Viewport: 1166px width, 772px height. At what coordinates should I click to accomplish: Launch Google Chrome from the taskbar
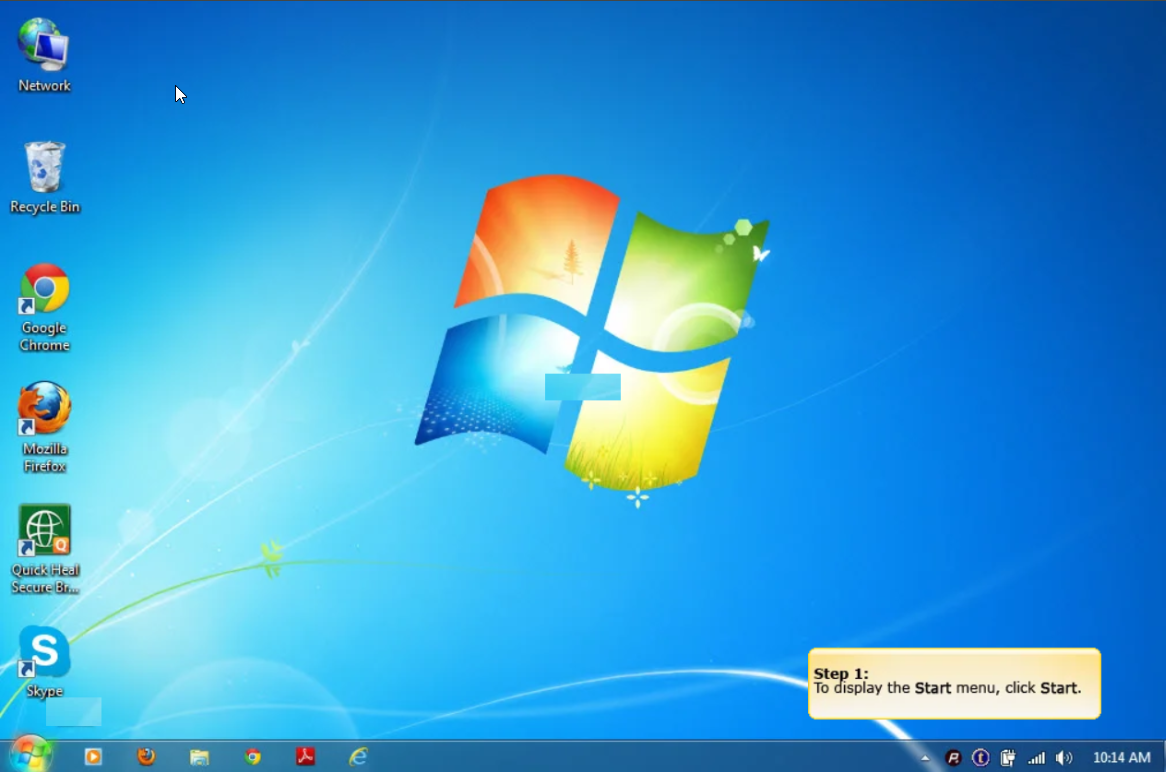click(253, 757)
